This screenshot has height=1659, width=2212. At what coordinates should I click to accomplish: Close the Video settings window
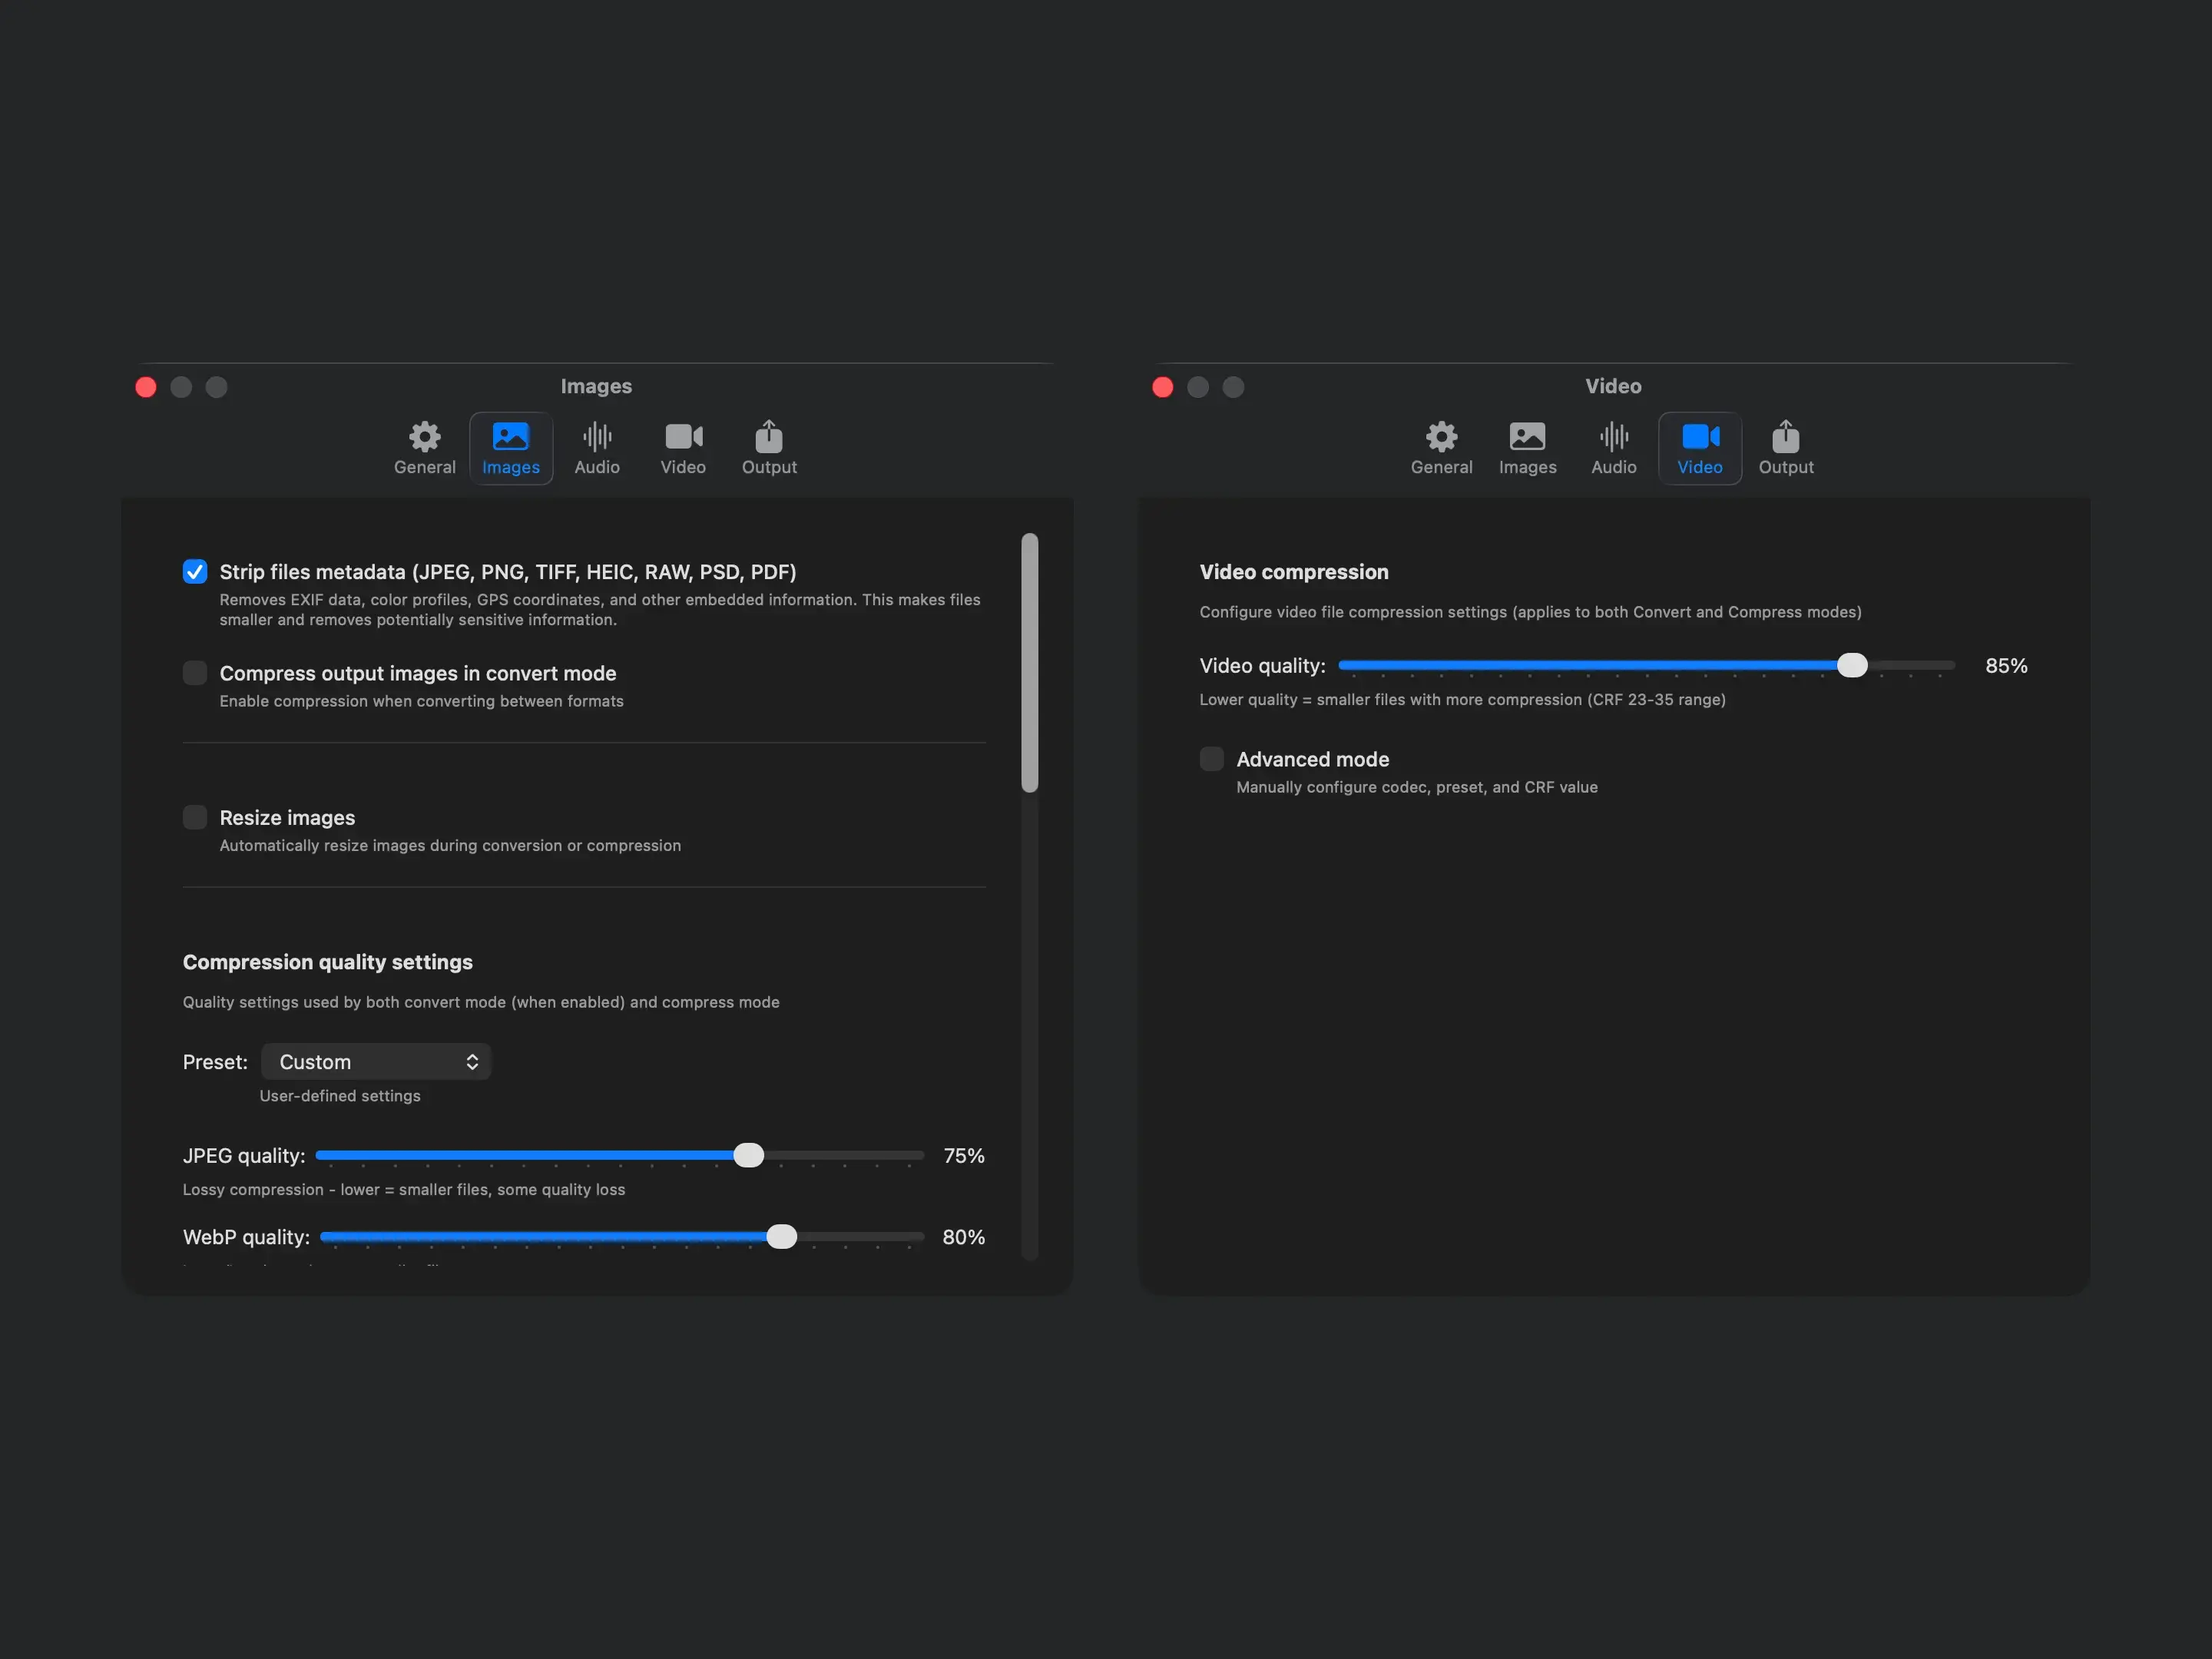tap(1162, 387)
